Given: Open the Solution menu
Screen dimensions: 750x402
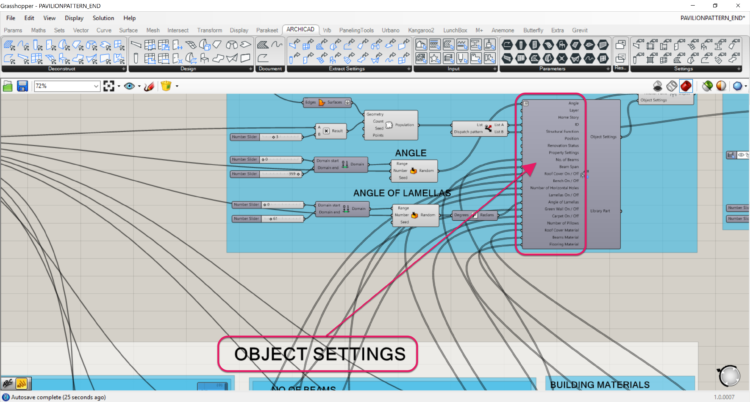Looking at the screenshot, I should click(x=103, y=18).
